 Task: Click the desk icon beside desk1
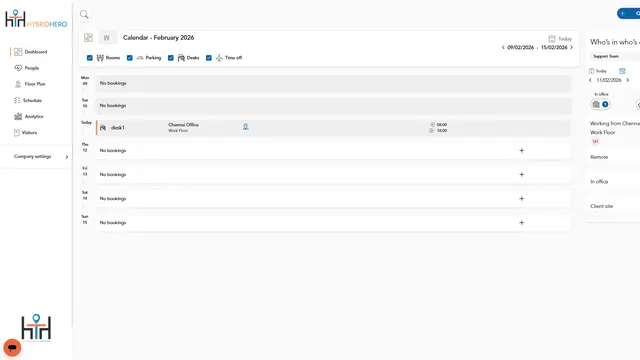point(103,128)
